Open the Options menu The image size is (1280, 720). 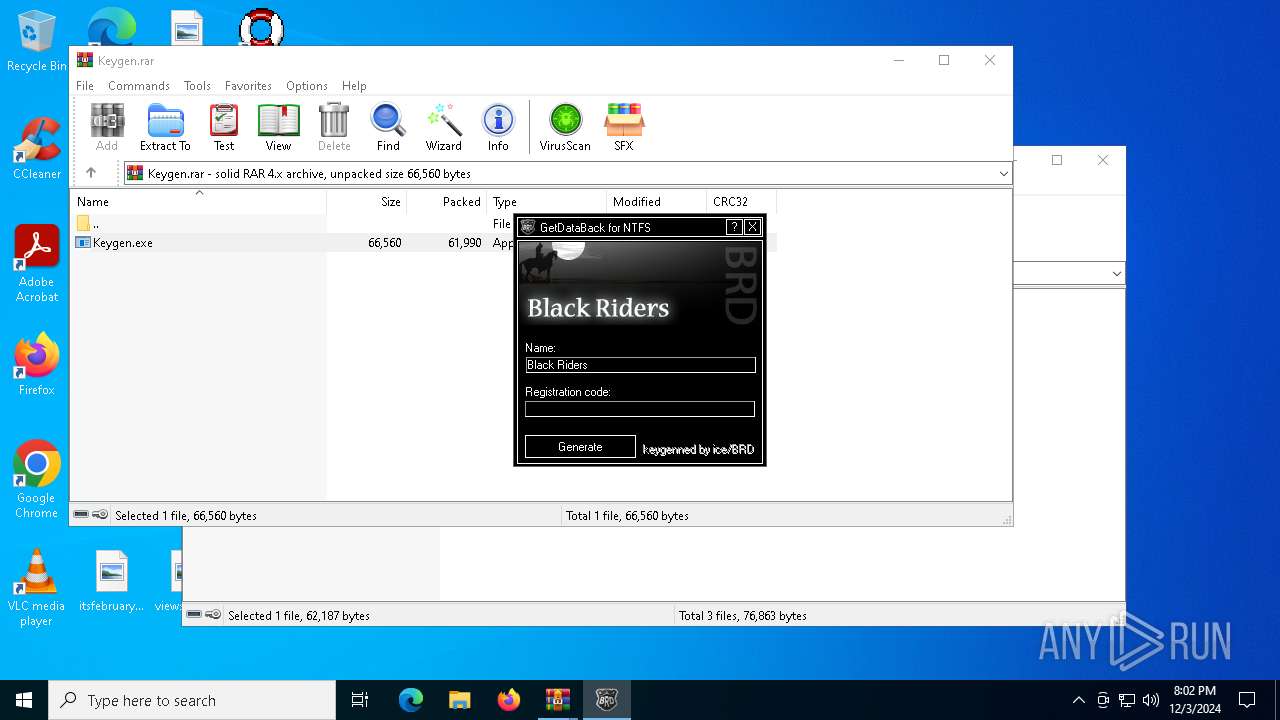pos(307,86)
